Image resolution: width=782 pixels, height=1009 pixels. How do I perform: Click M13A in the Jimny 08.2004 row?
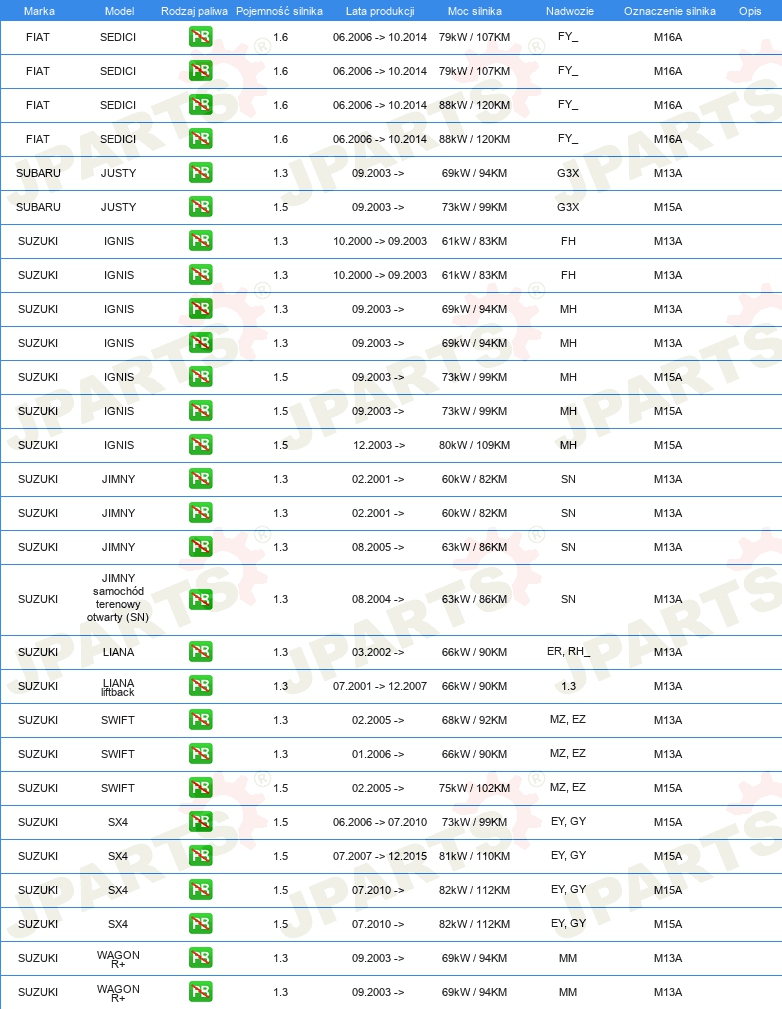[x=668, y=599]
